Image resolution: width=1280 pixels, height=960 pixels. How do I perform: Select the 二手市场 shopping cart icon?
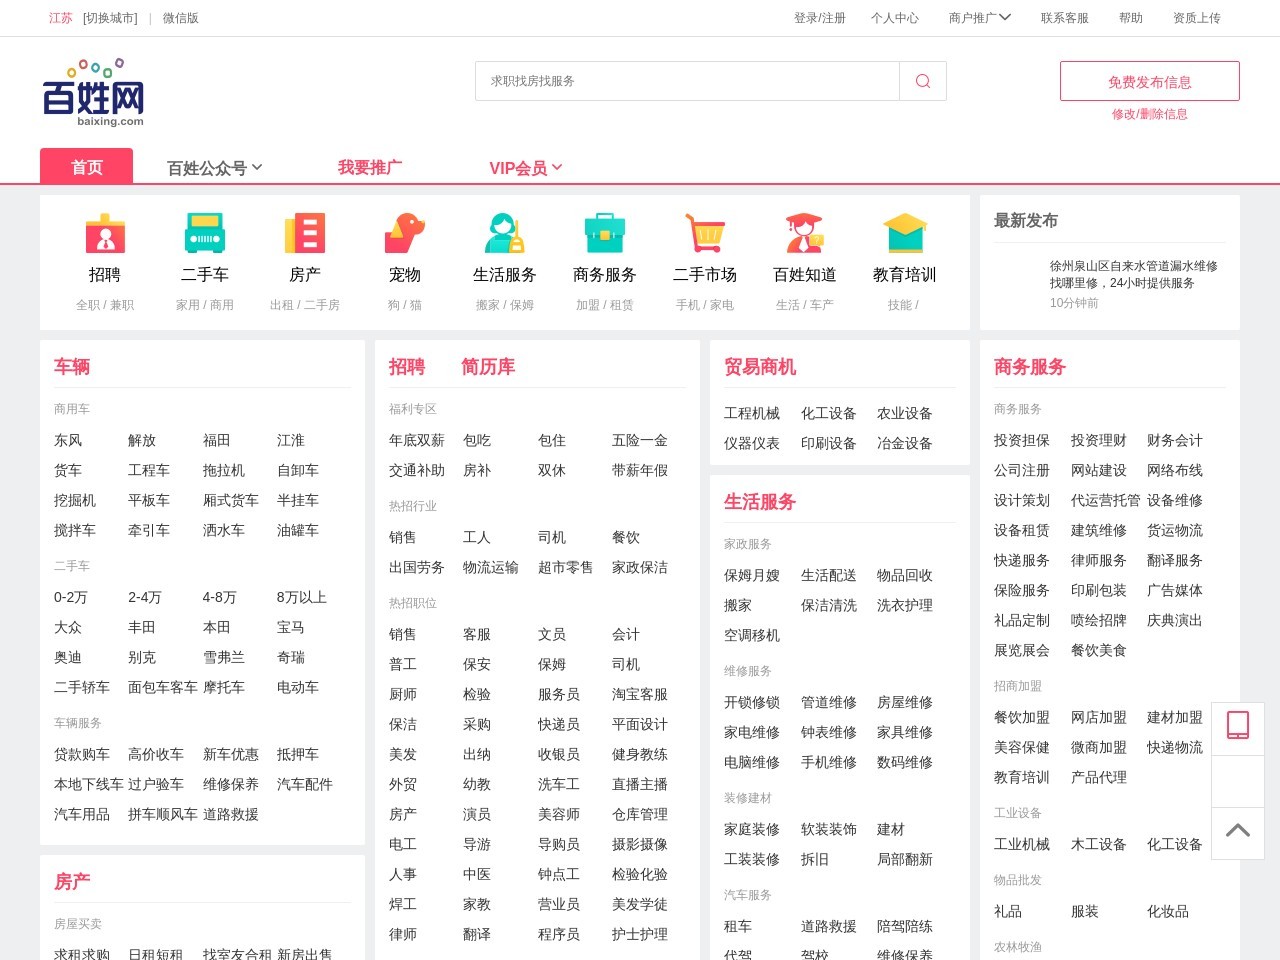(x=705, y=233)
